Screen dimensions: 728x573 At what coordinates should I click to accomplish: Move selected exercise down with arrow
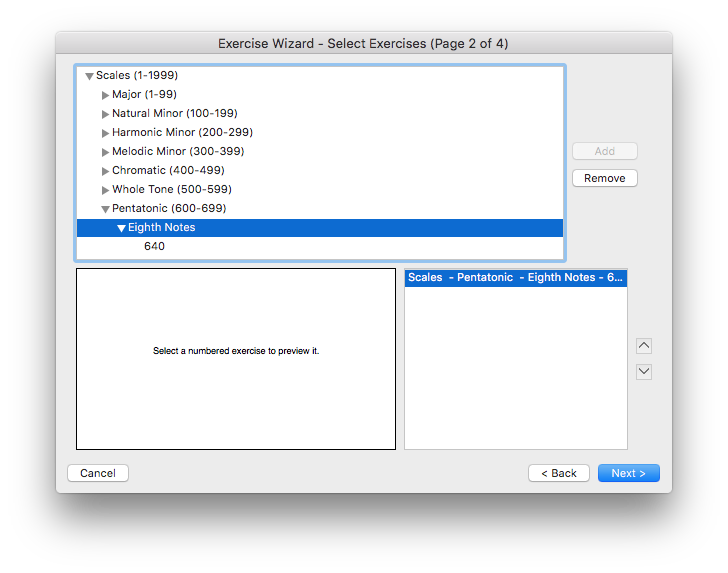pyautogui.click(x=644, y=372)
